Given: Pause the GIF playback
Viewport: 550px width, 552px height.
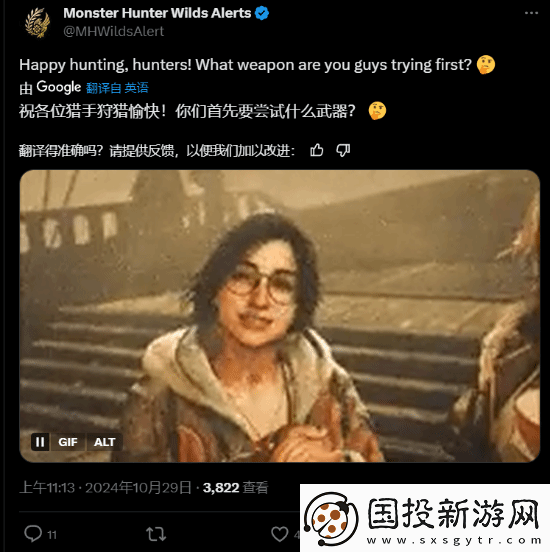Looking at the screenshot, I should click(40, 442).
